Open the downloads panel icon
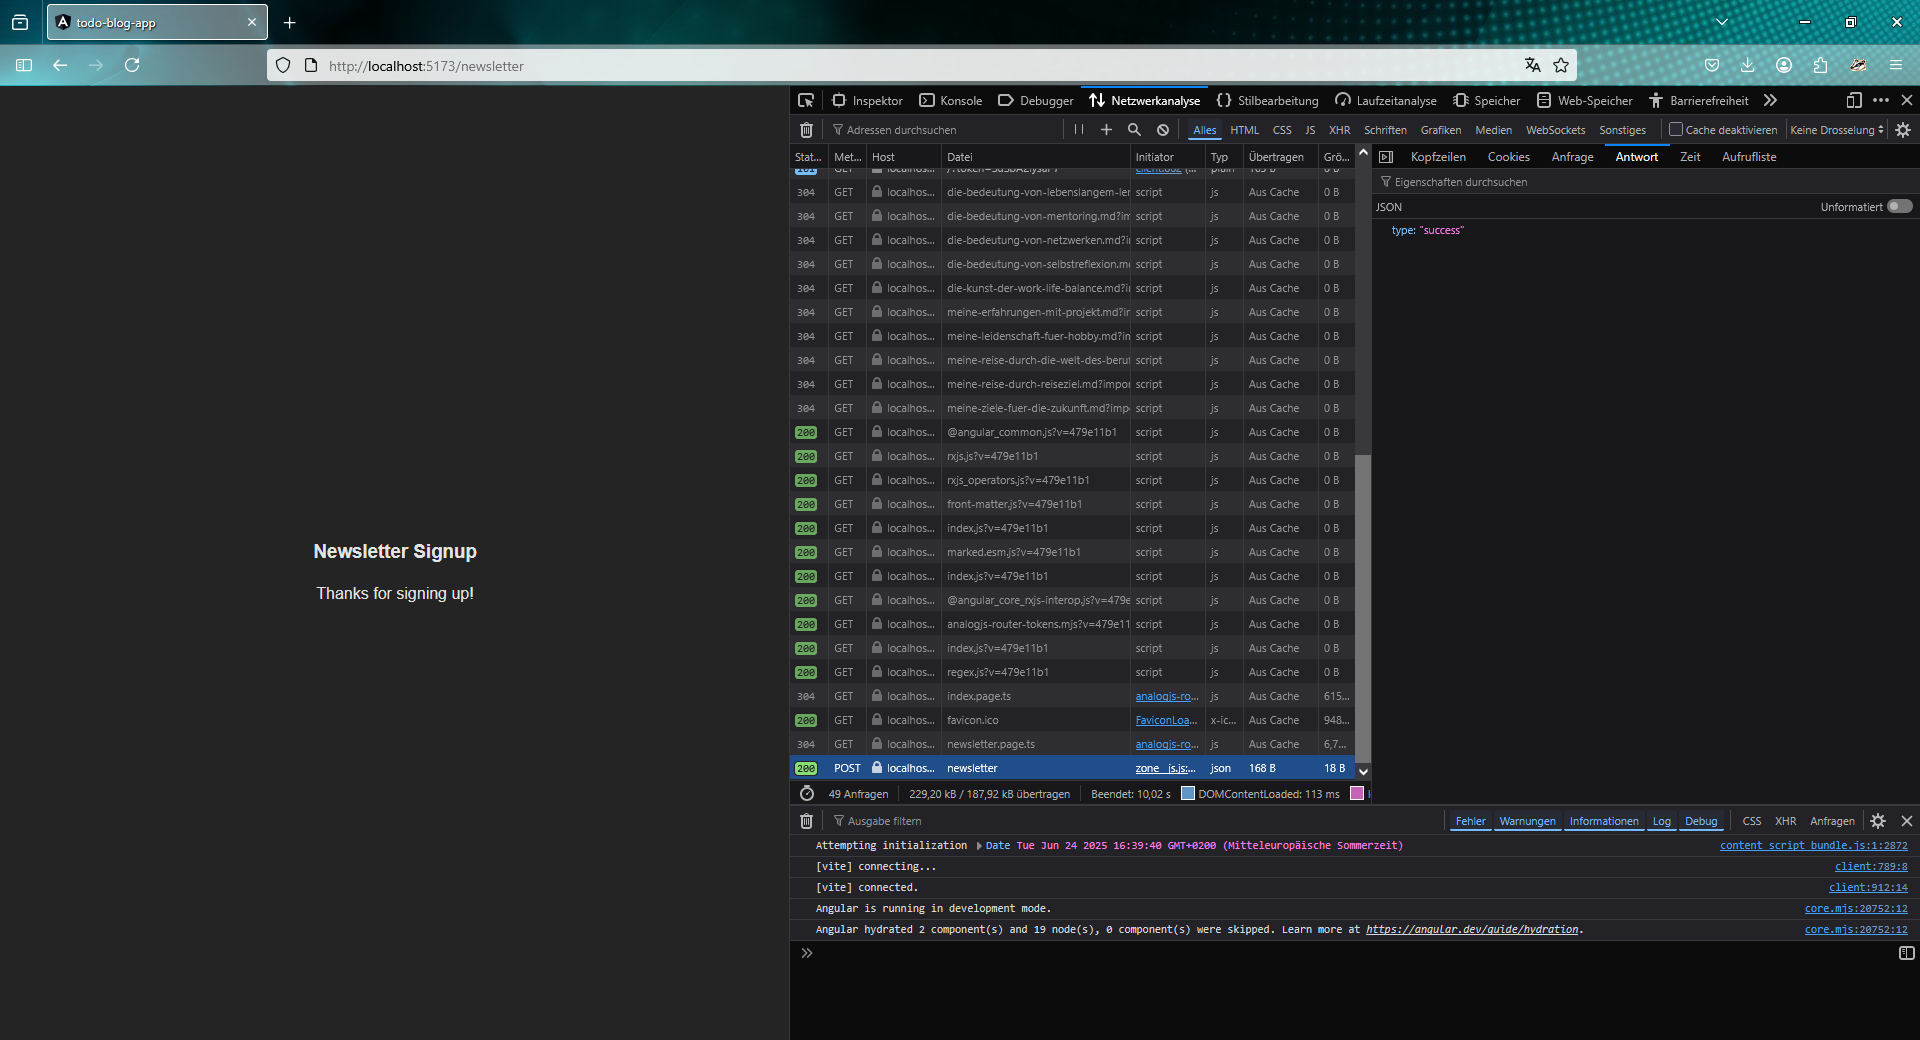1920x1040 pixels. [x=1747, y=65]
